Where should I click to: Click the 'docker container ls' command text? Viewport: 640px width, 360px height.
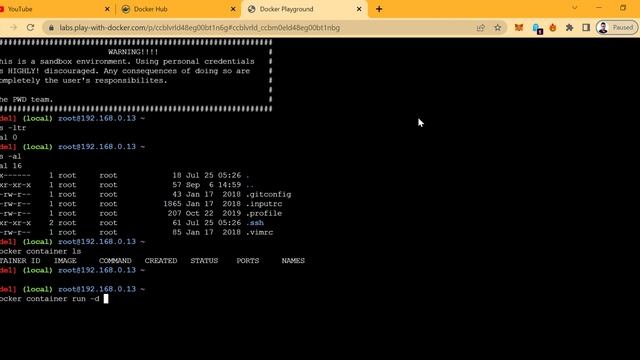tap(40, 251)
